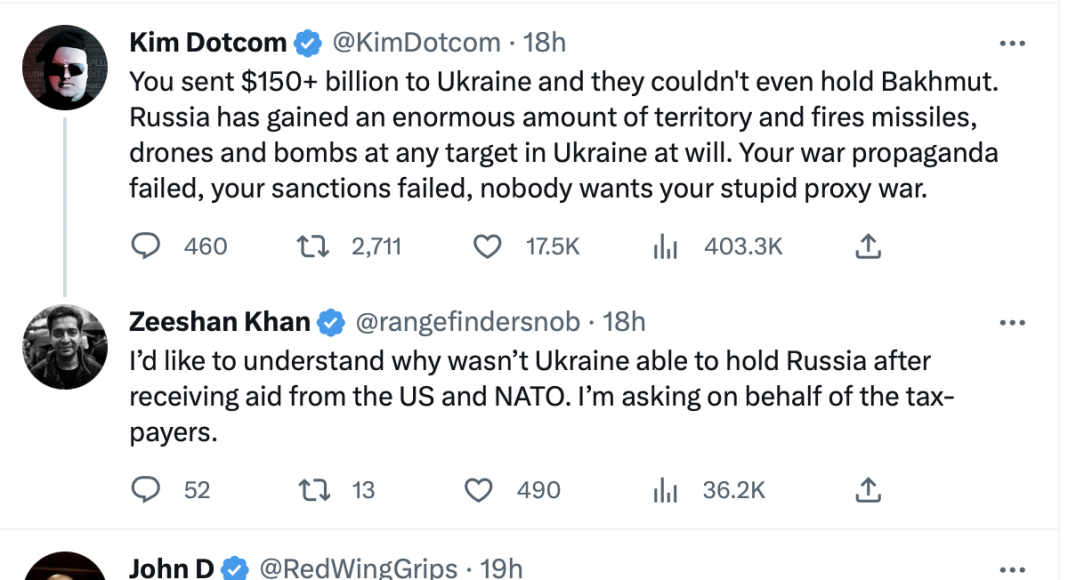Share Zeeshan Khan's tweet
The width and height of the screenshot is (1068, 580).
[x=868, y=489]
